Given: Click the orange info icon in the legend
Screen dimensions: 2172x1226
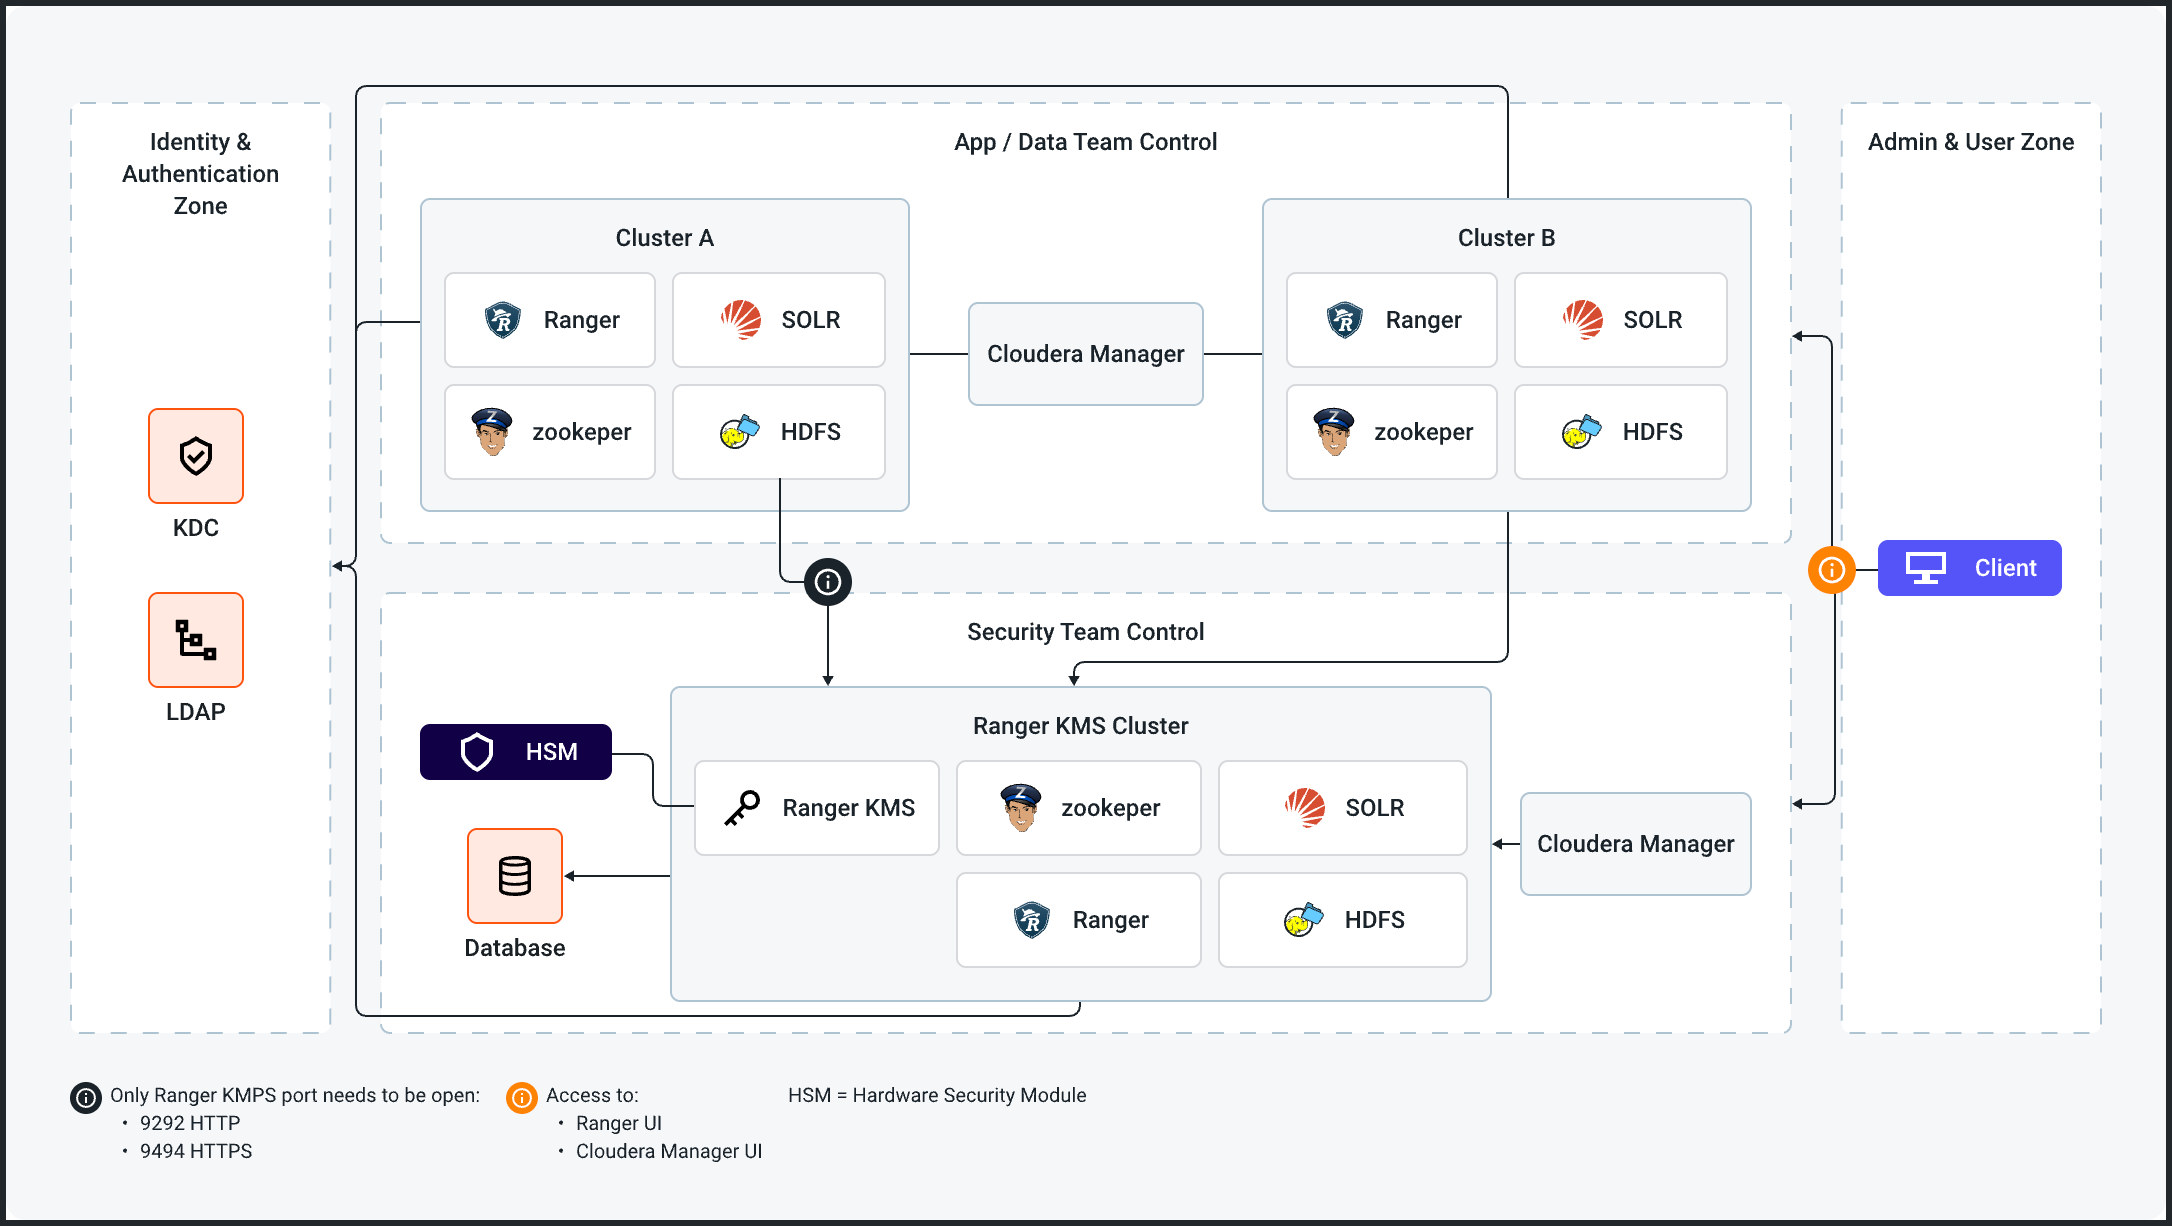Looking at the screenshot, I should [x=522, y=1097].
